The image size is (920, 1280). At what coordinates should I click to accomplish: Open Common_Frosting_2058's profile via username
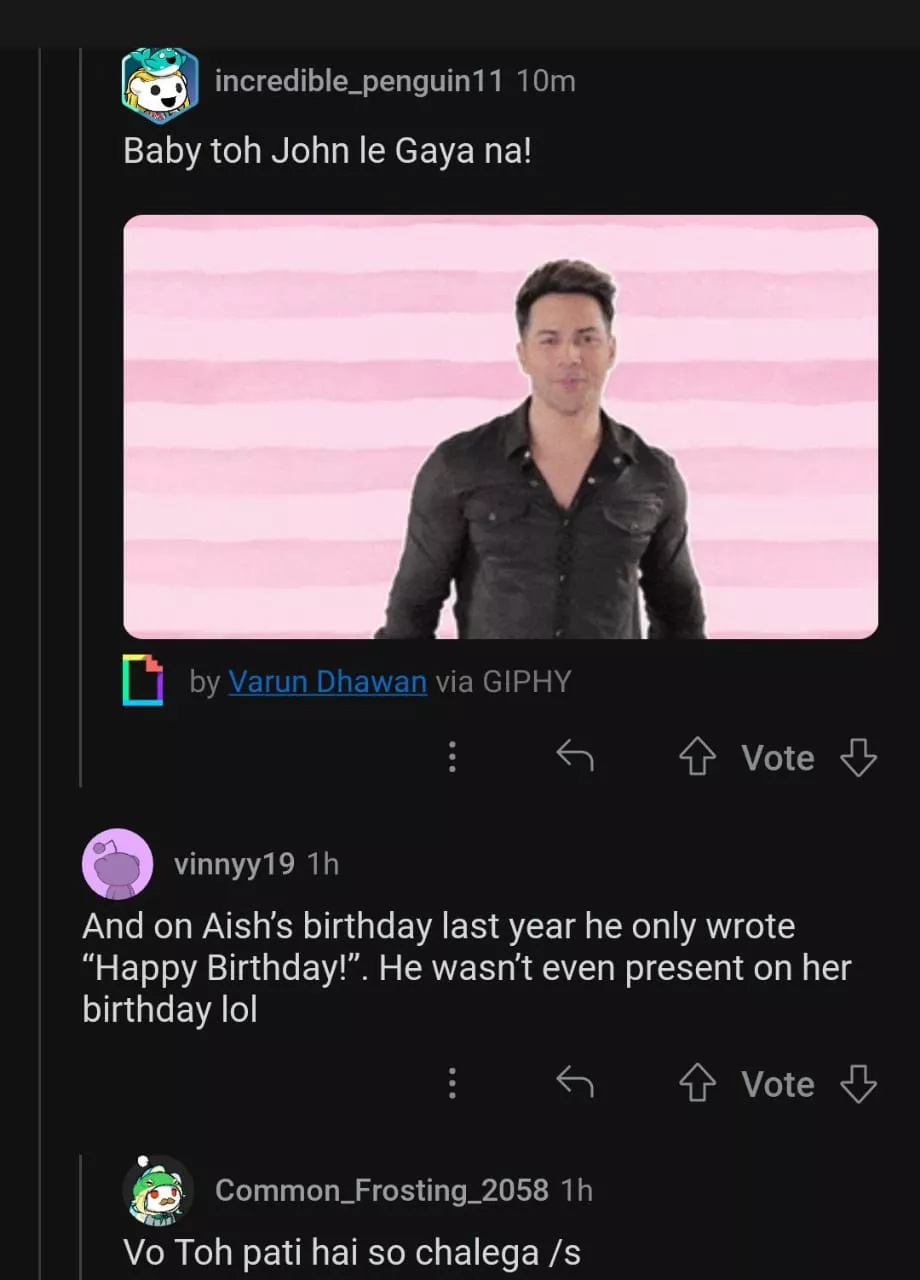point(382,1190)
